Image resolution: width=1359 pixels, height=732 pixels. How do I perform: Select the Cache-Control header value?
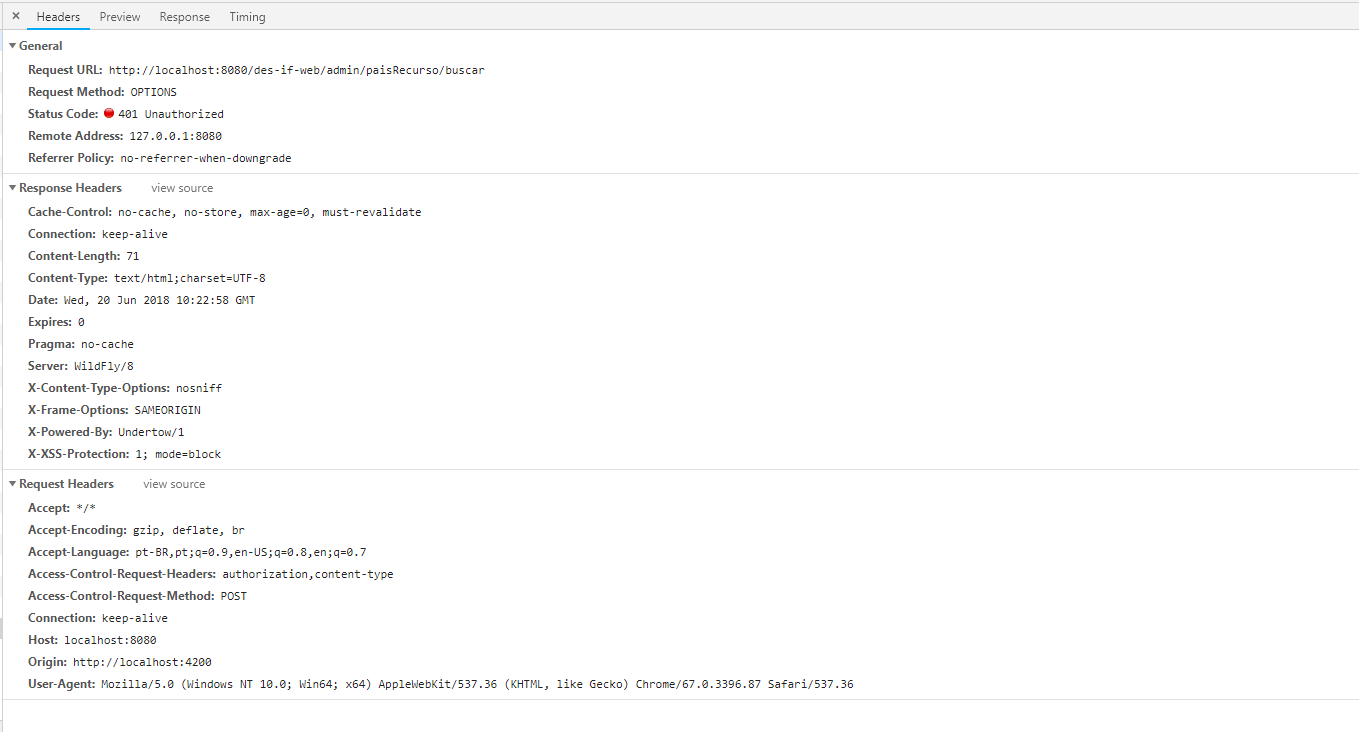click(x=270, y=212)
